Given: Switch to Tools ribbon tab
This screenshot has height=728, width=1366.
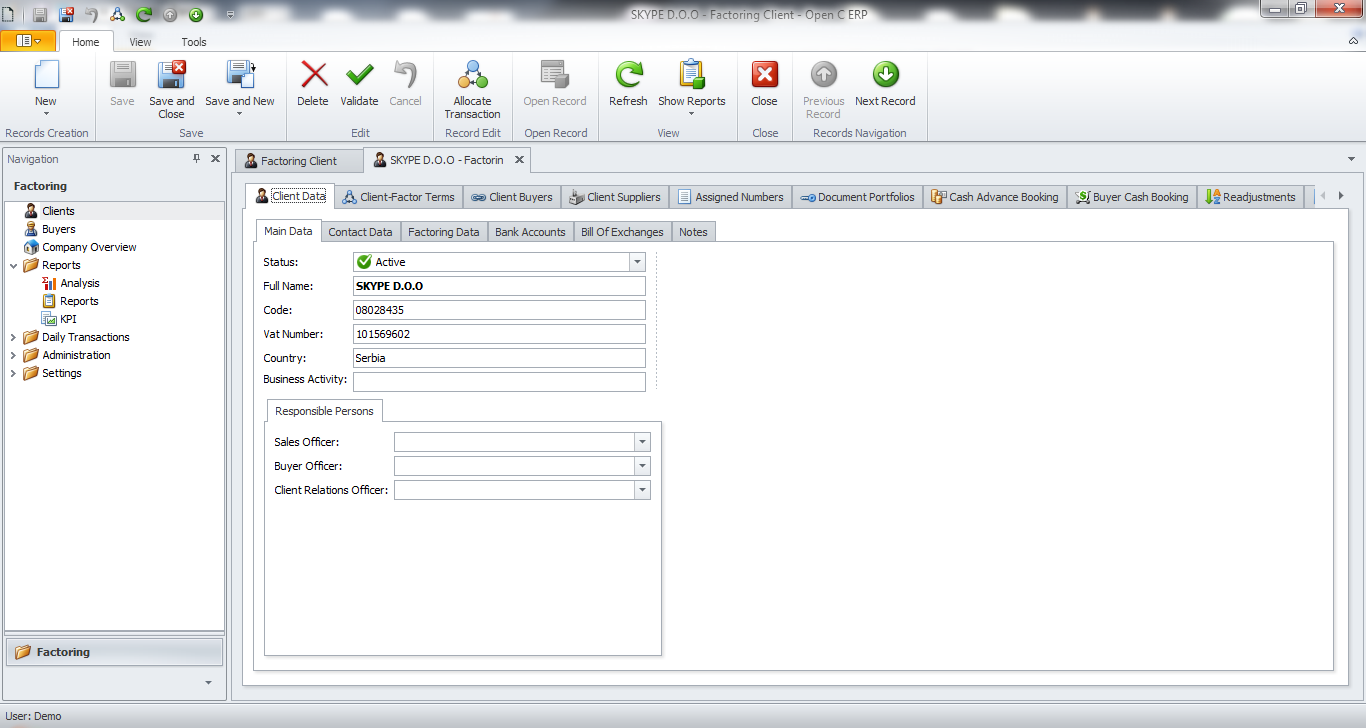Looking at the screenshot, I should point(194,42).
